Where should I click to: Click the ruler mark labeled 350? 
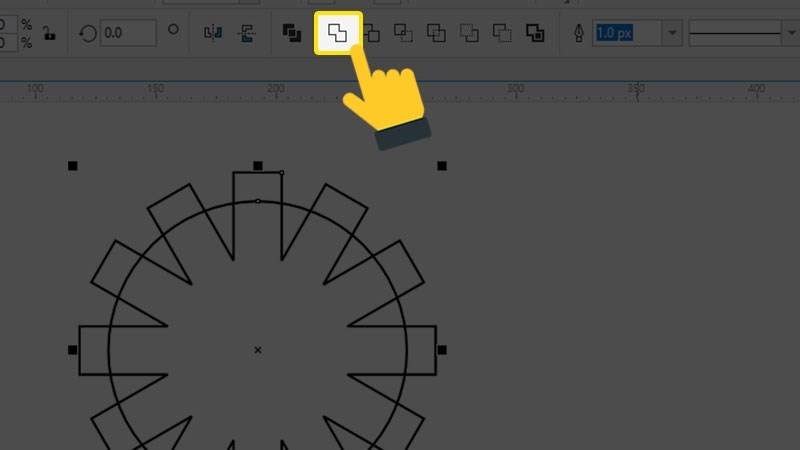(x=636, y=88)
